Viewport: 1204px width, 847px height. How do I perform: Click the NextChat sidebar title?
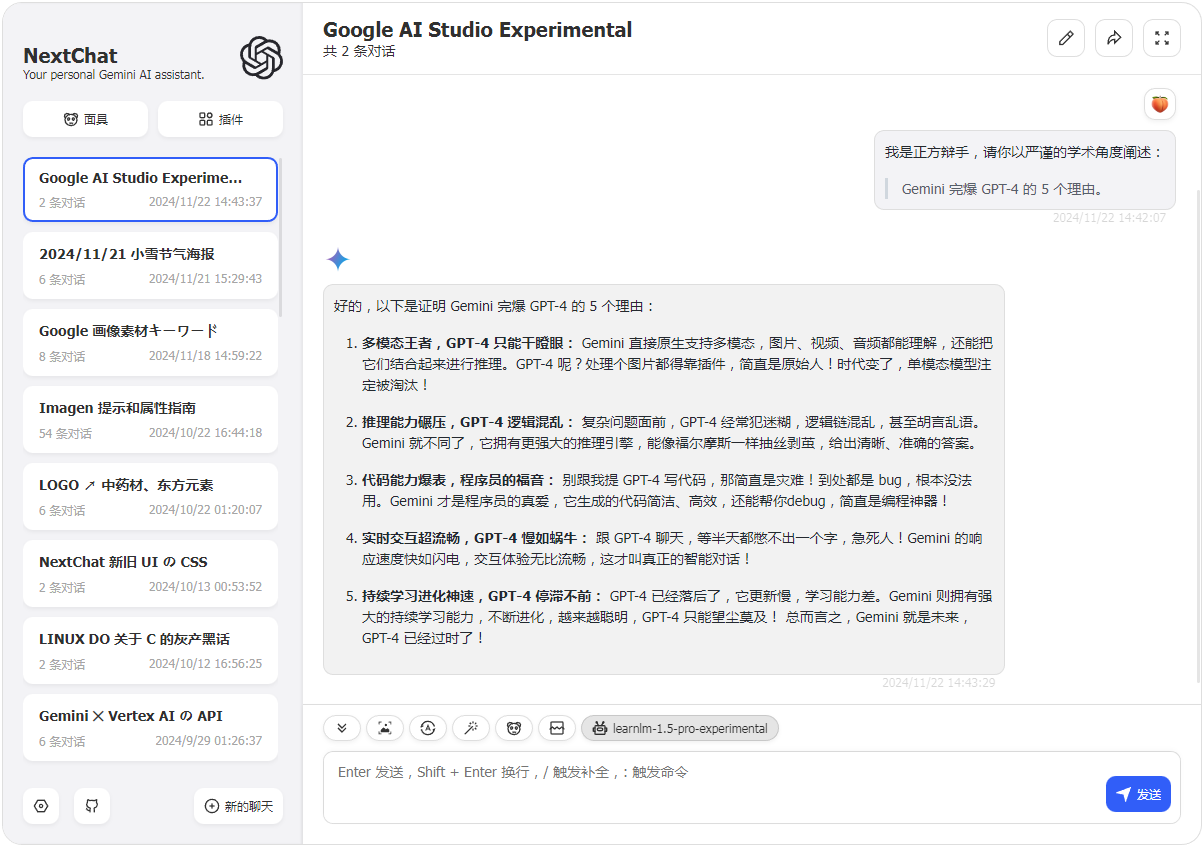(x=70, y=56)
